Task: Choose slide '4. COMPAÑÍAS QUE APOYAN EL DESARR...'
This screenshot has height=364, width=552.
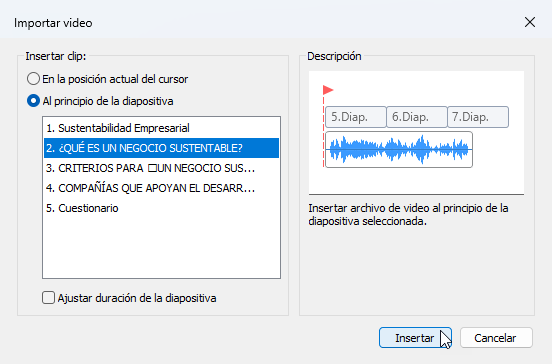Action: pyautogui.click(x=162, y=188)
